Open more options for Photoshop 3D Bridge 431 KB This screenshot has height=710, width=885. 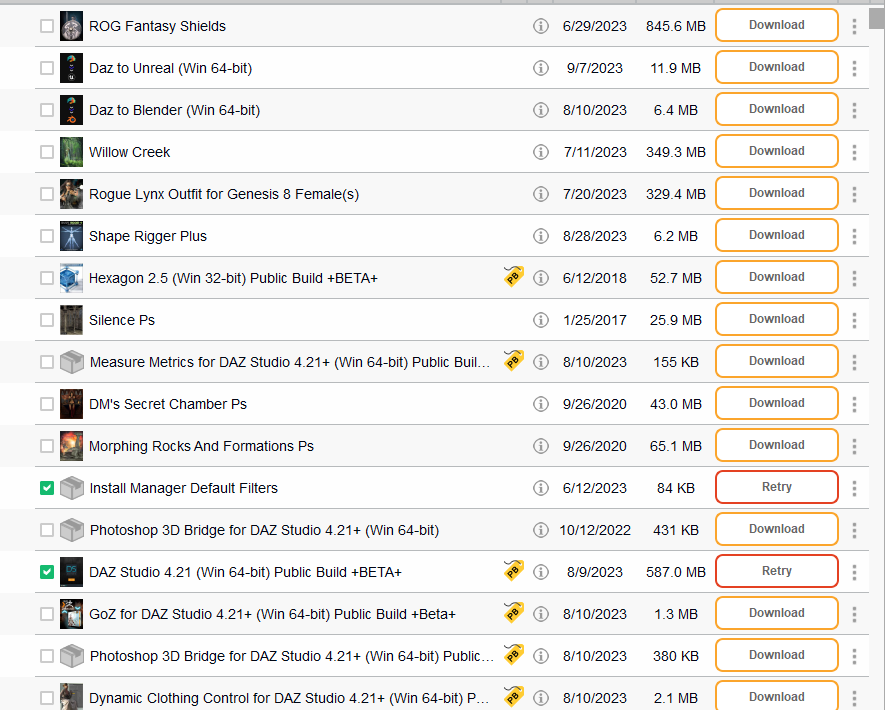tap(854, 530)
